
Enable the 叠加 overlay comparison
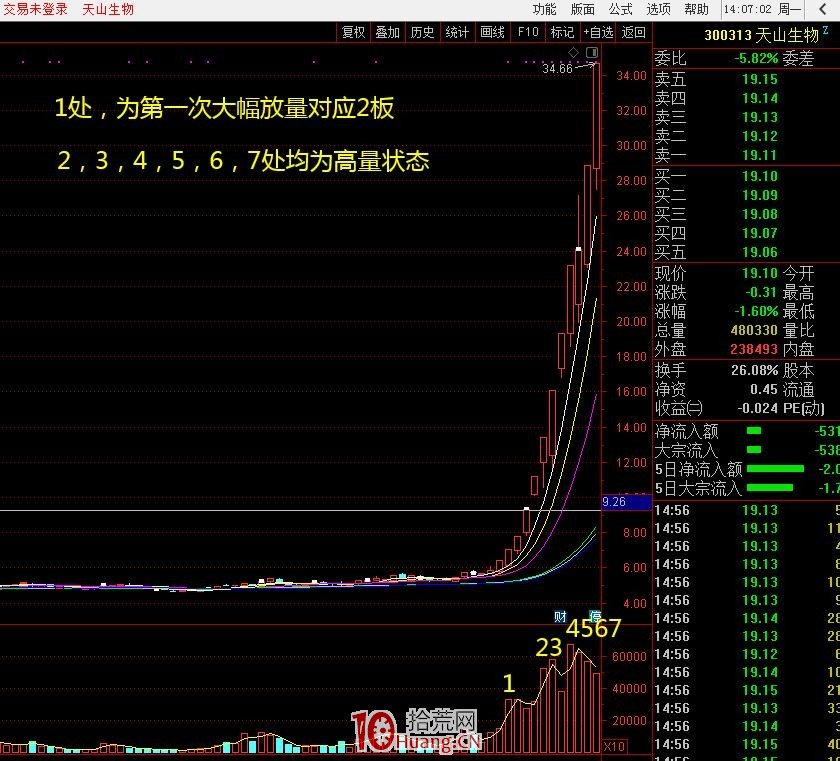click(386, 31)
